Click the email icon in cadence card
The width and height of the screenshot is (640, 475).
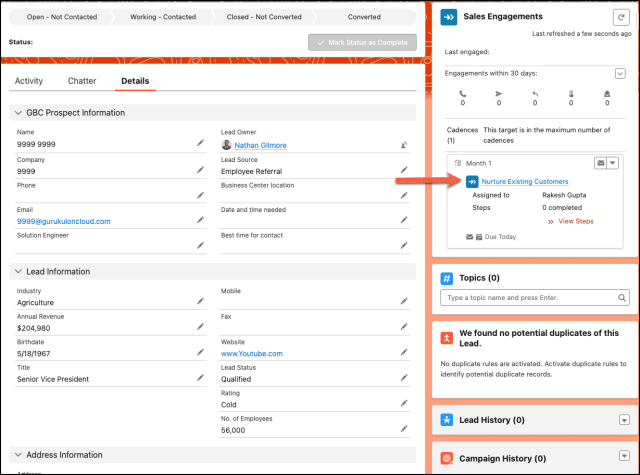(x=599, y=162)
